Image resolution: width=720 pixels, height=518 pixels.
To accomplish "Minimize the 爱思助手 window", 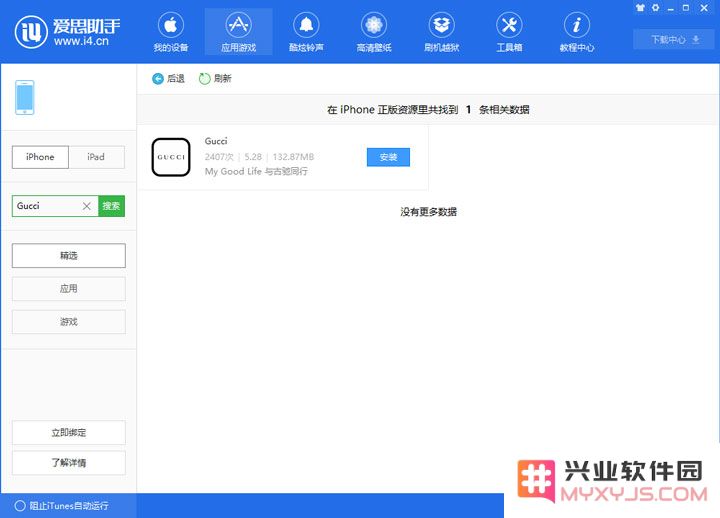I will [x=670, y=8].
